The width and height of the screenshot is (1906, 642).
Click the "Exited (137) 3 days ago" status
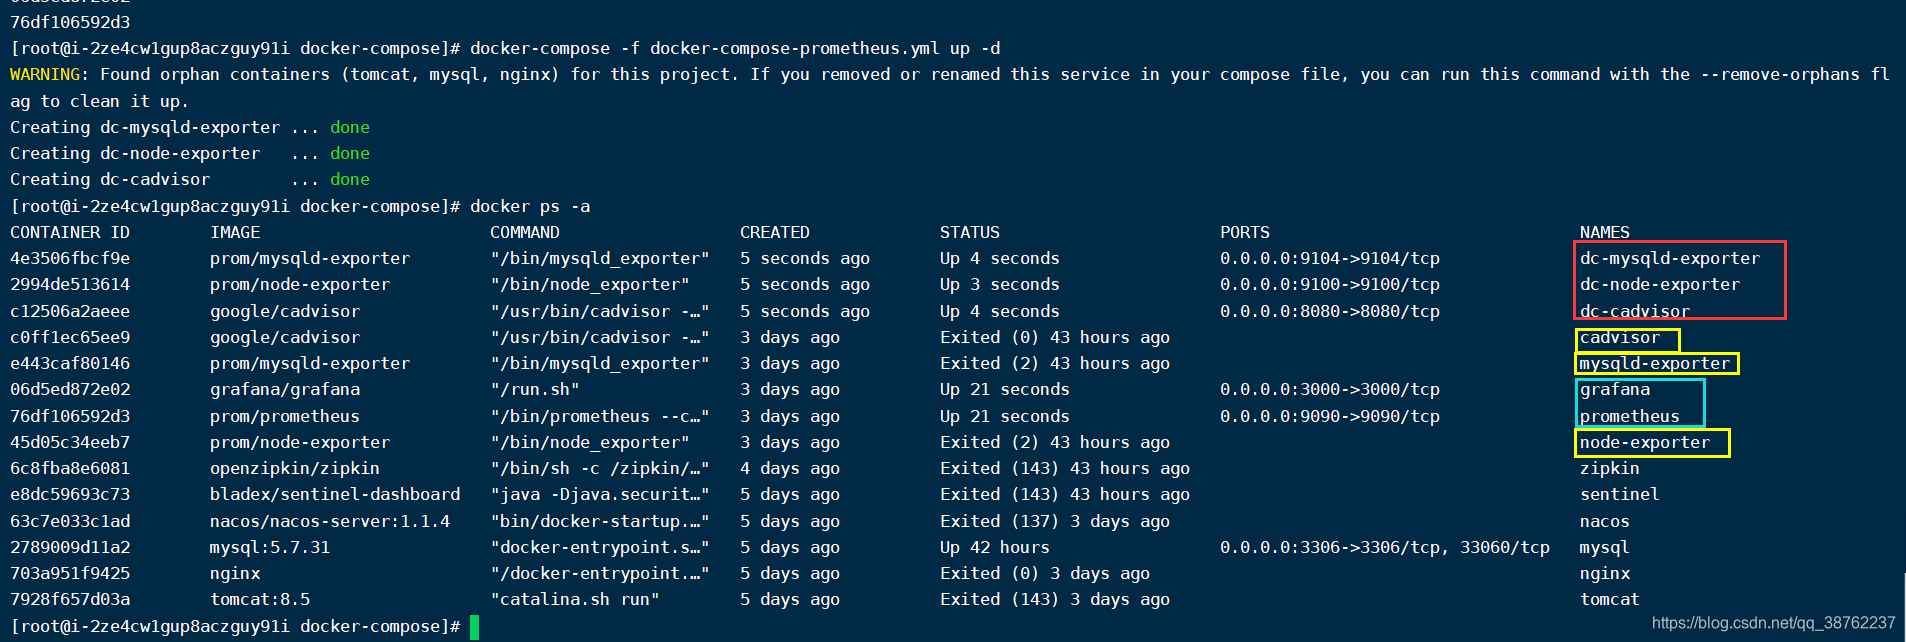(x=1055, y=521)
